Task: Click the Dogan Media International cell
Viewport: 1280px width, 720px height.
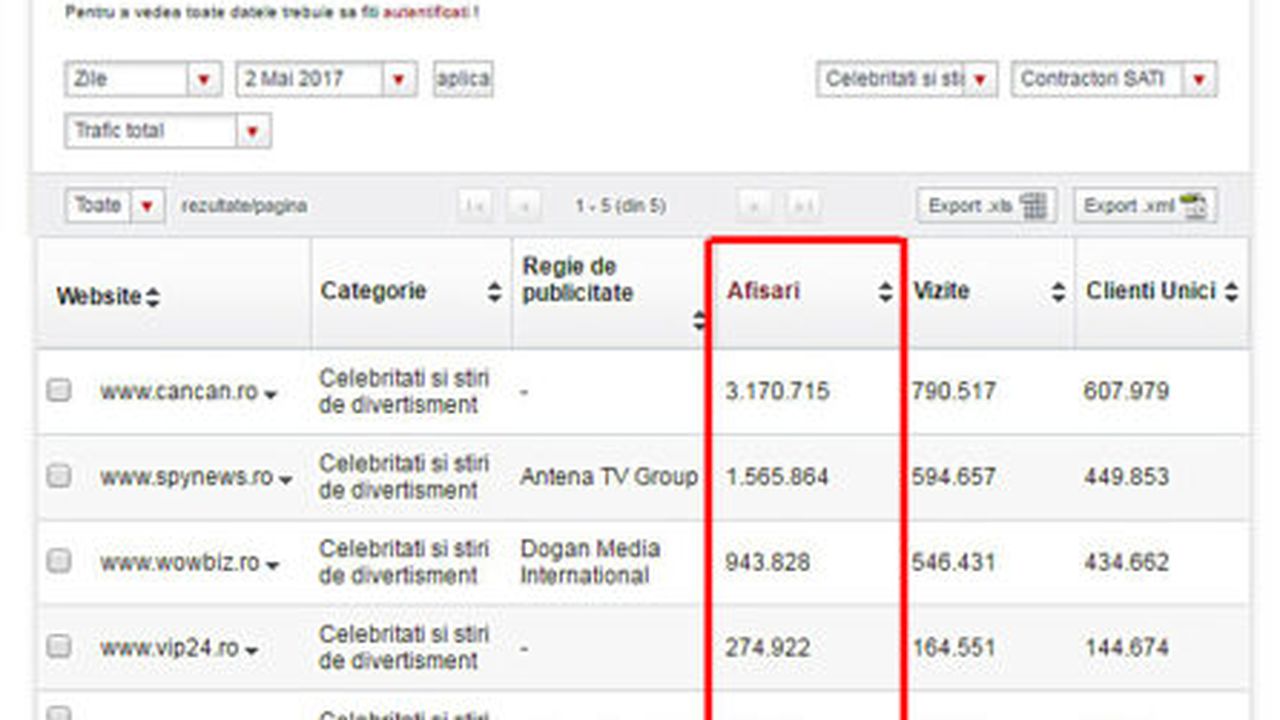Action: (x=590, y=562)
